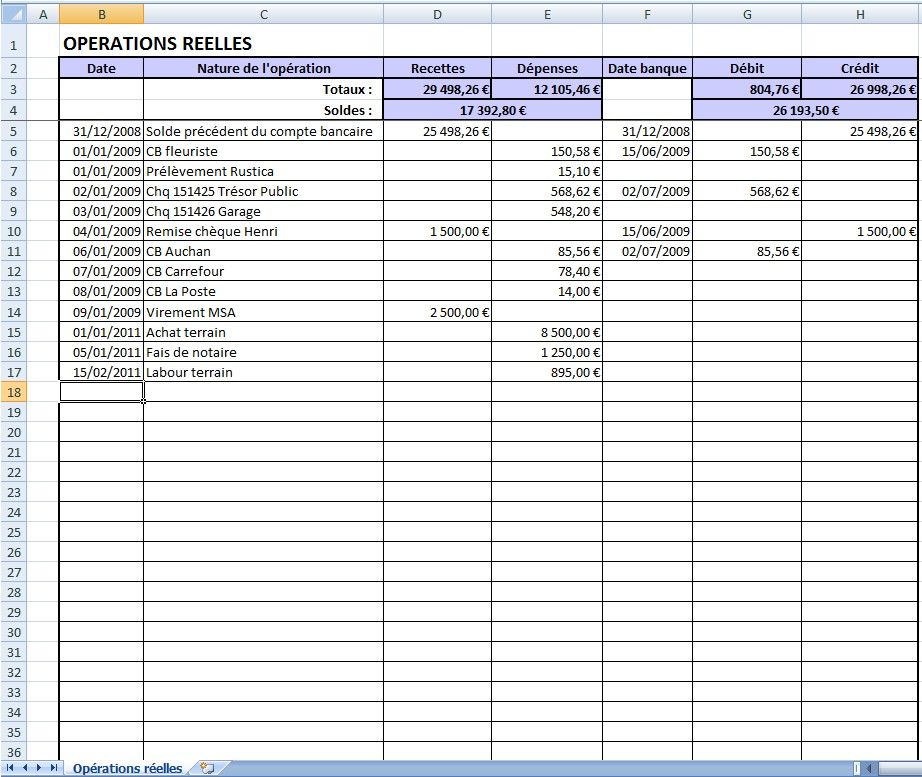The width and height of the screenshot is (922, 777).
Task: Click the Prélèvement Rustica cell
Action: click(263, 171)
